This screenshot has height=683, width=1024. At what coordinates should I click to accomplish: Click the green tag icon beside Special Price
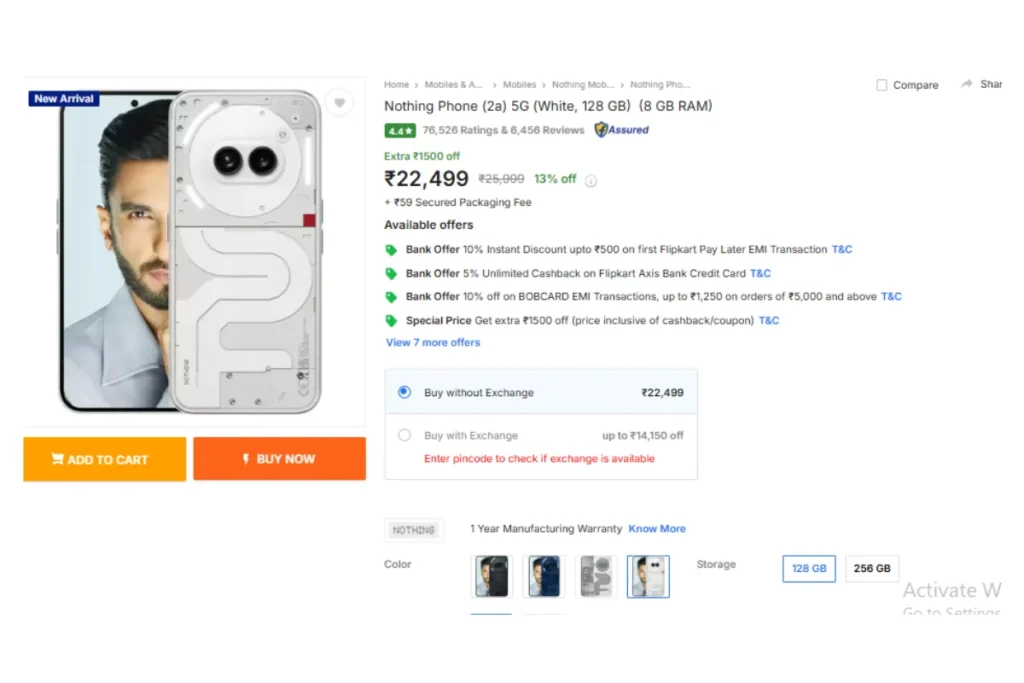[391, 321]
